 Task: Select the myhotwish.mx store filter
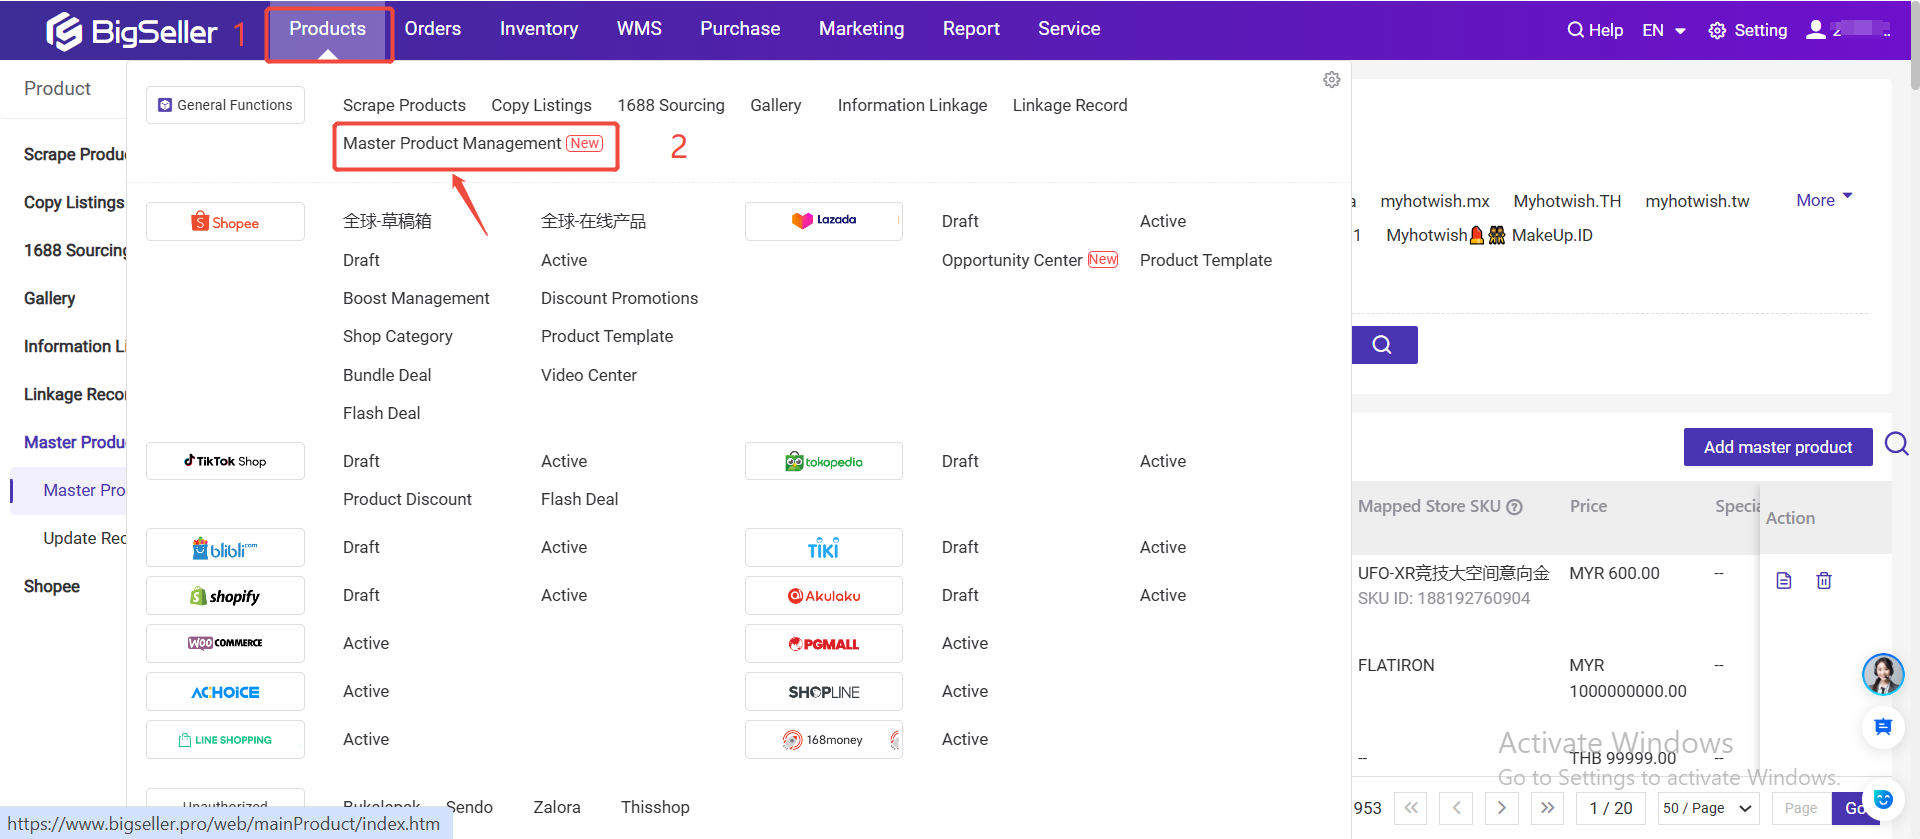[1434, 201]
